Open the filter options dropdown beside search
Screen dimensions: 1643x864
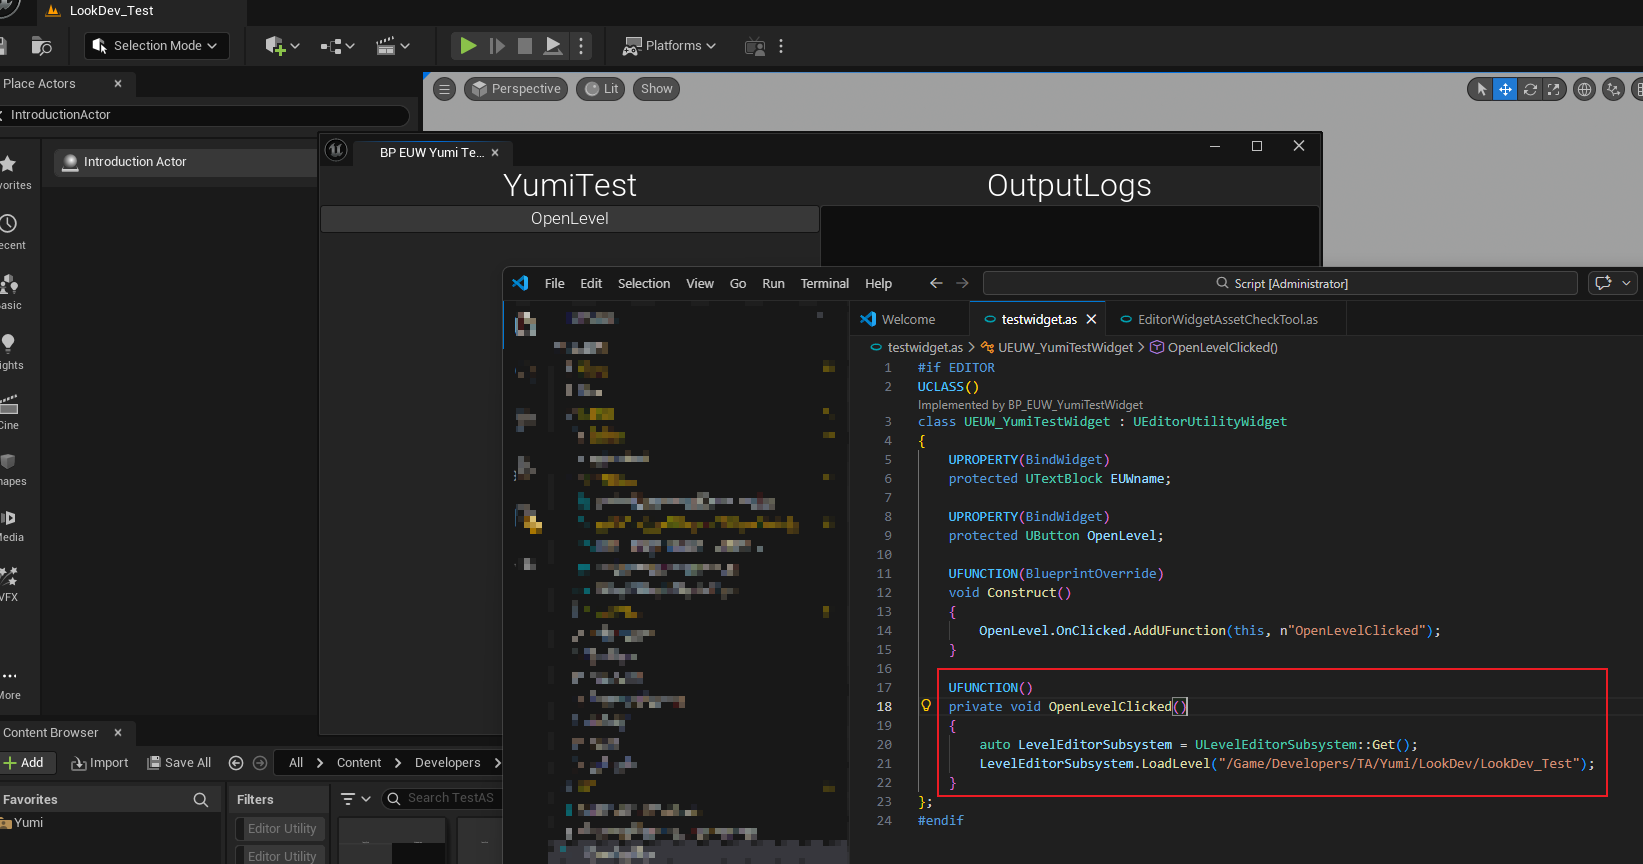tap(355, 799)
